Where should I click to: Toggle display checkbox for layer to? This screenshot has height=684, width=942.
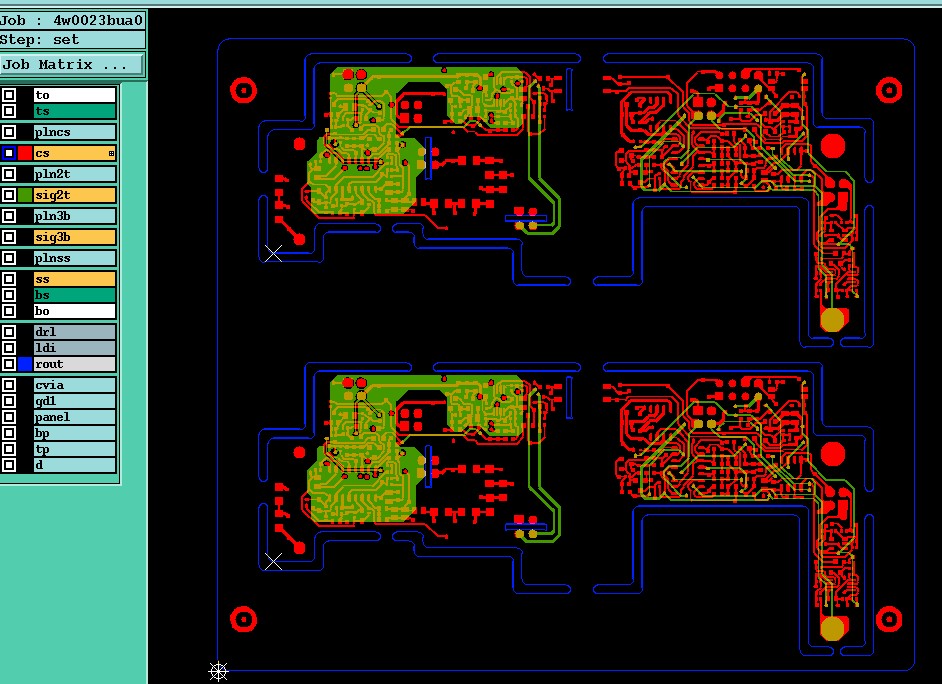coord(8,95)
